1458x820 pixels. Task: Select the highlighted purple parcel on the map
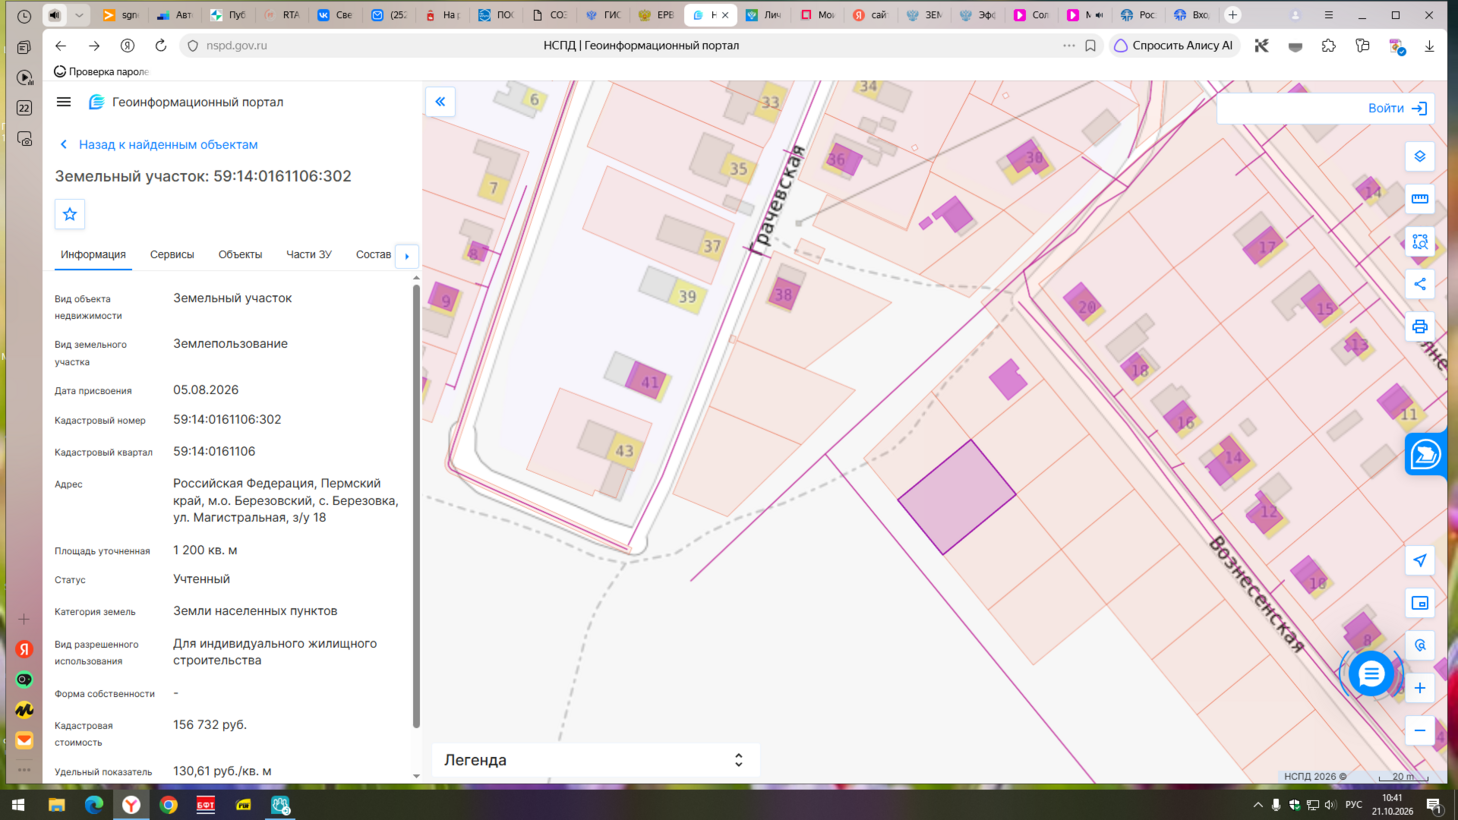click(956, 497)
